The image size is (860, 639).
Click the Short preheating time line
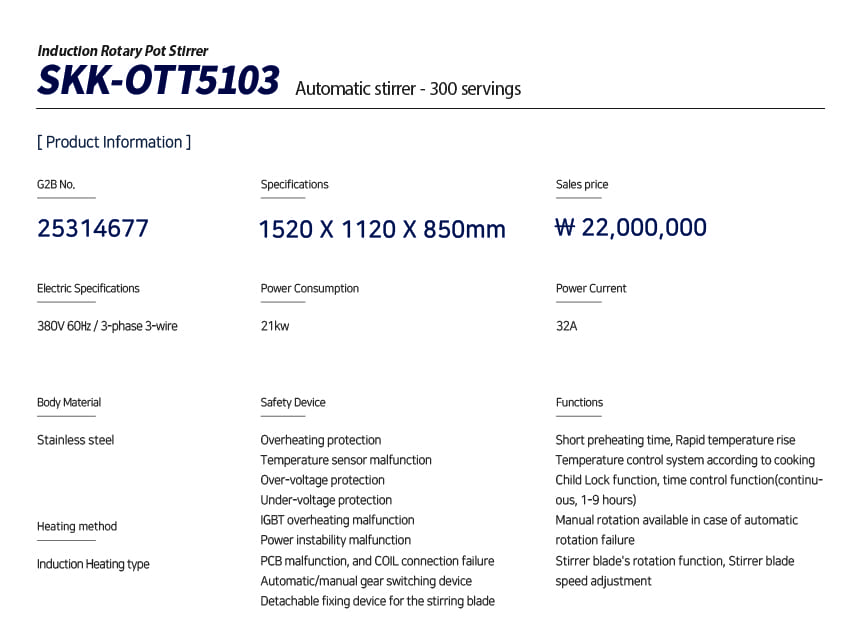click(675, 440)
